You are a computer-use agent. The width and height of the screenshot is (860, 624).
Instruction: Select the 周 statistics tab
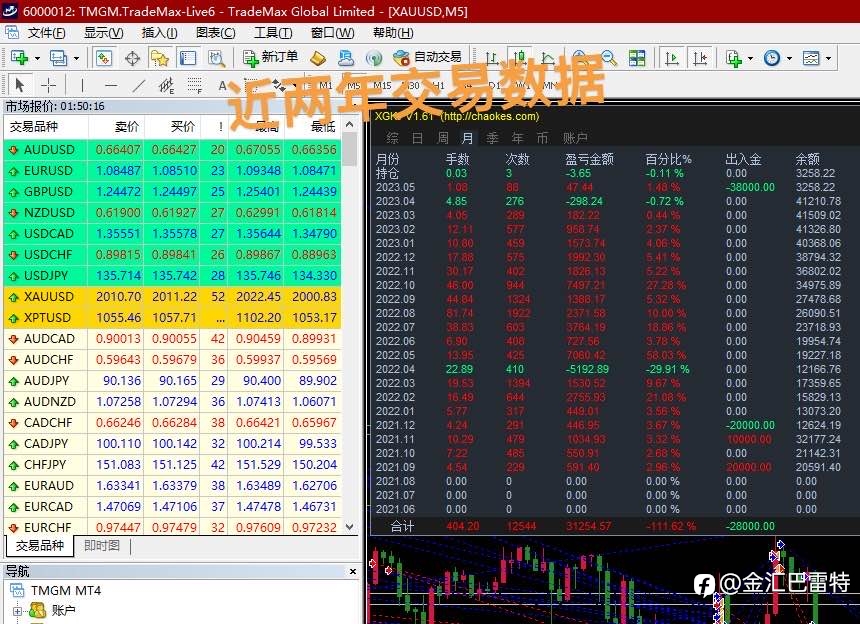pos(443,138)
